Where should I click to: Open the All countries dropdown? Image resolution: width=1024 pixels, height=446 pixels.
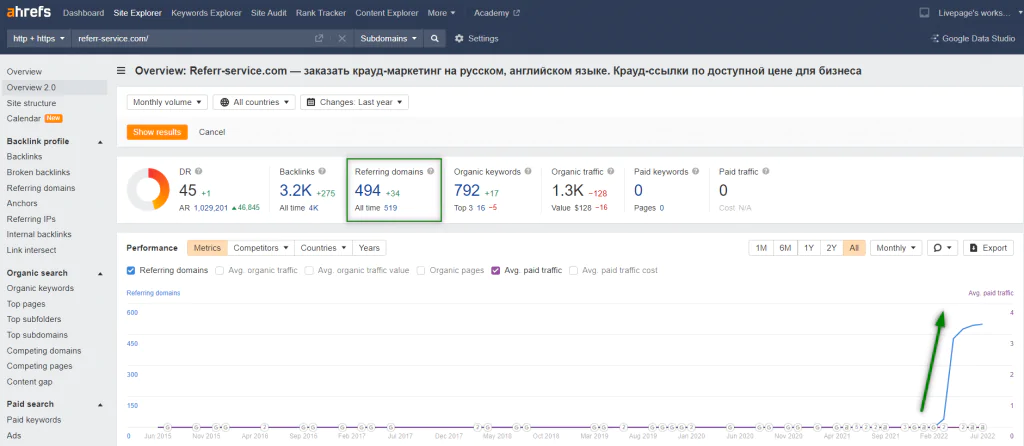pos(254,102)
